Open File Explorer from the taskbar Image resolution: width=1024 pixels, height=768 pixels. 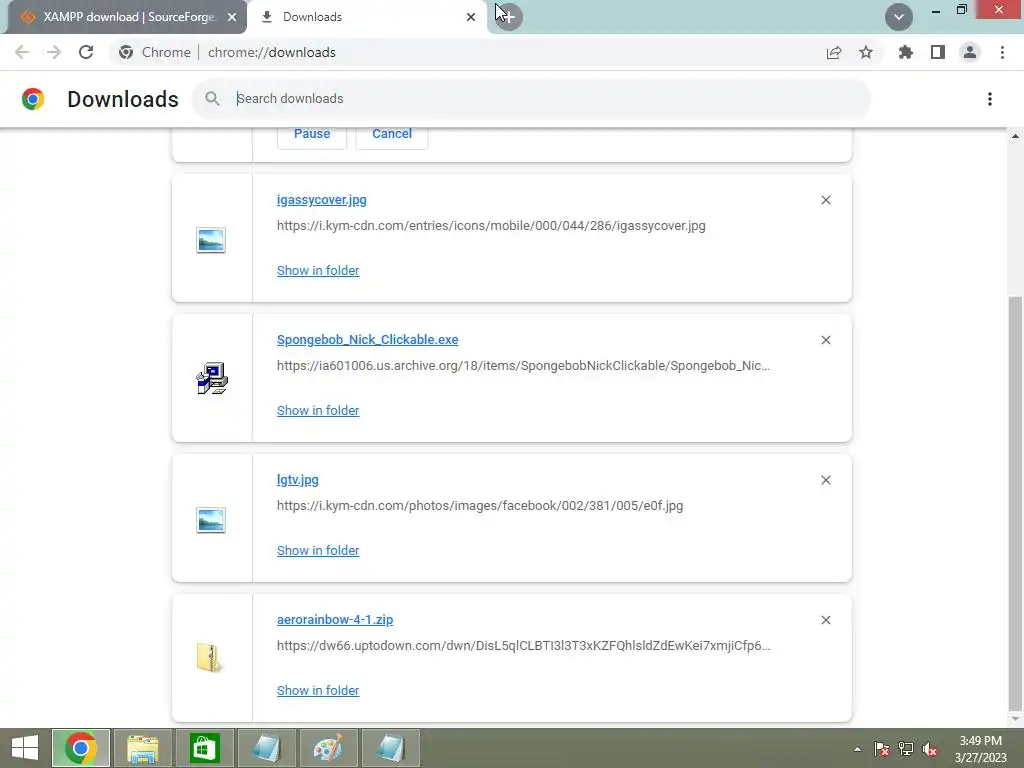142,748
